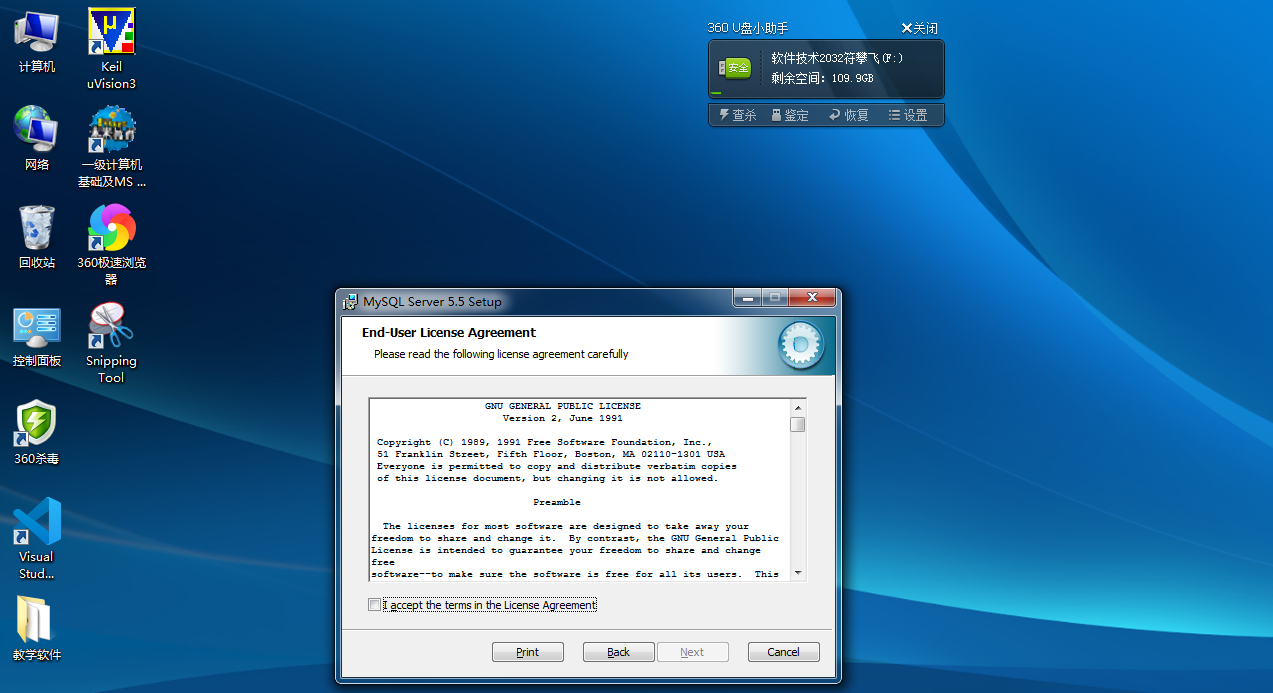Image resolution: width=1273 pixels, height=693 pixels.
Task: Click 查杀 in the 360 U盘 widget
Action: coord(737,115)
